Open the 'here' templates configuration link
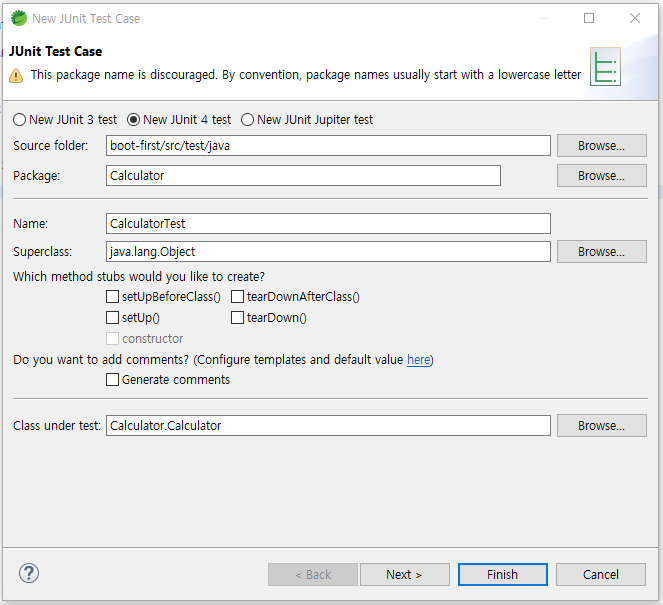 418,360
